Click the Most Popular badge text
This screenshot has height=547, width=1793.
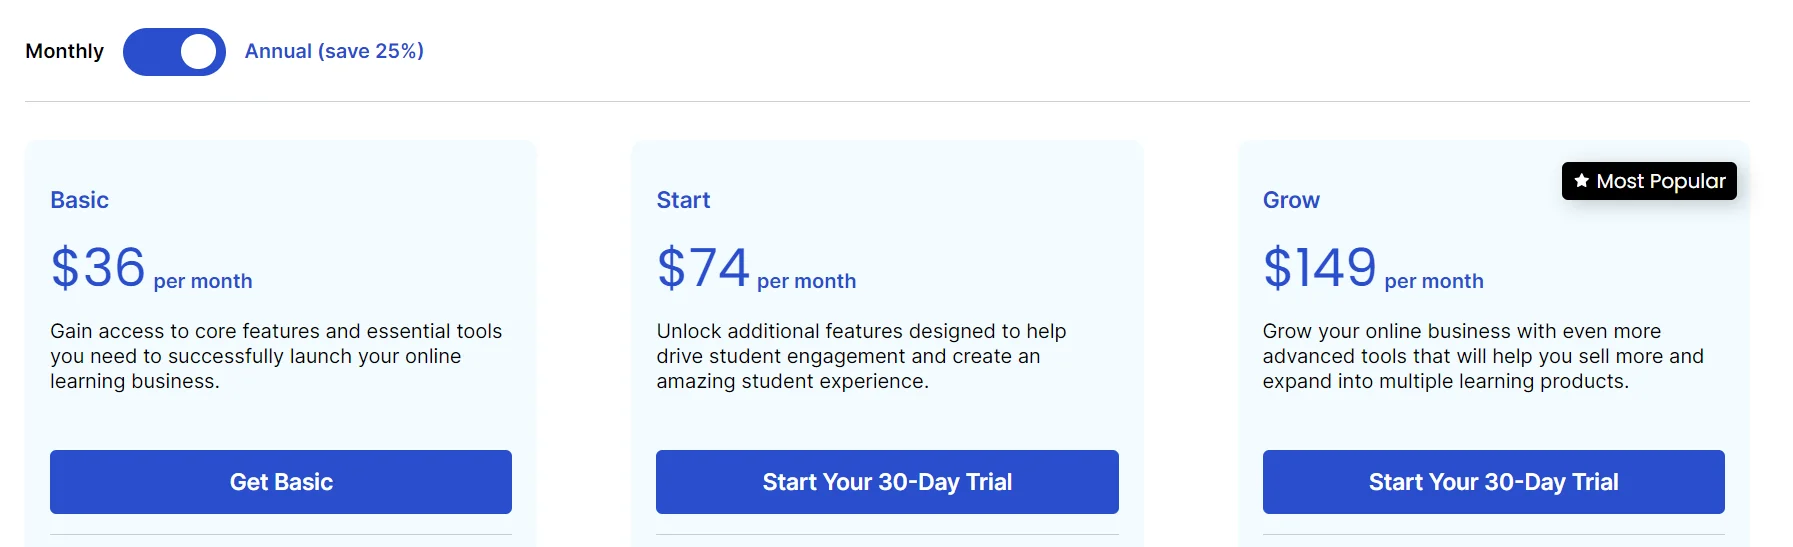[x=1660, y=181]
